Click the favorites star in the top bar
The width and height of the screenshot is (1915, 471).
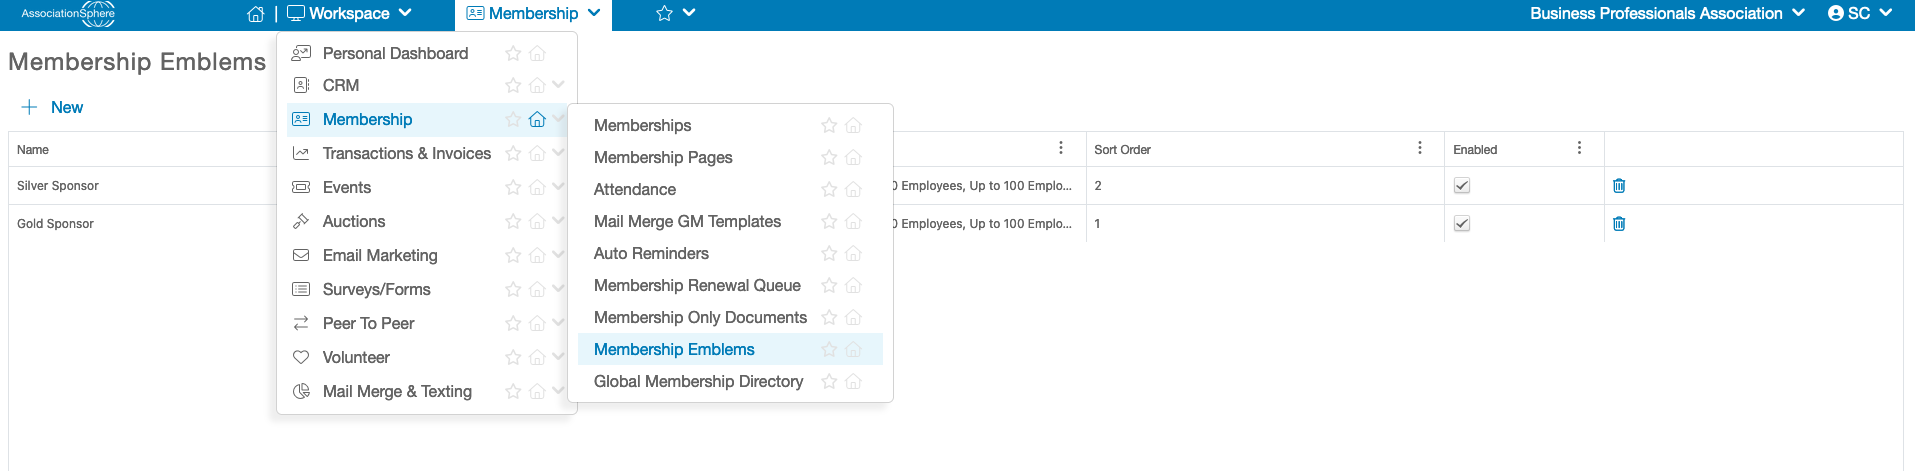pos(664,14)
